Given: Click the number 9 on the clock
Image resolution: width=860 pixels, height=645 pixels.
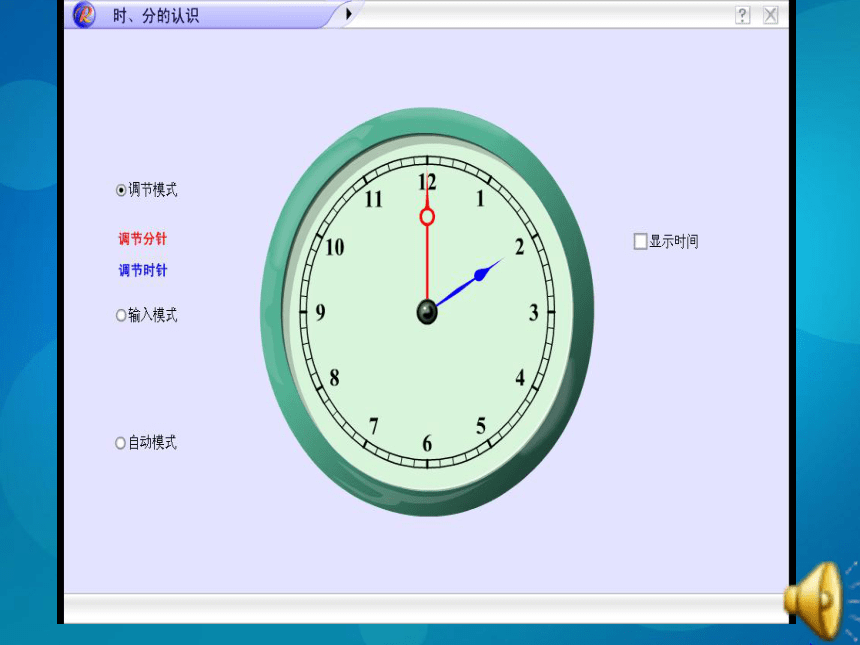Looking at the screenshot, I should pos(320,312).
